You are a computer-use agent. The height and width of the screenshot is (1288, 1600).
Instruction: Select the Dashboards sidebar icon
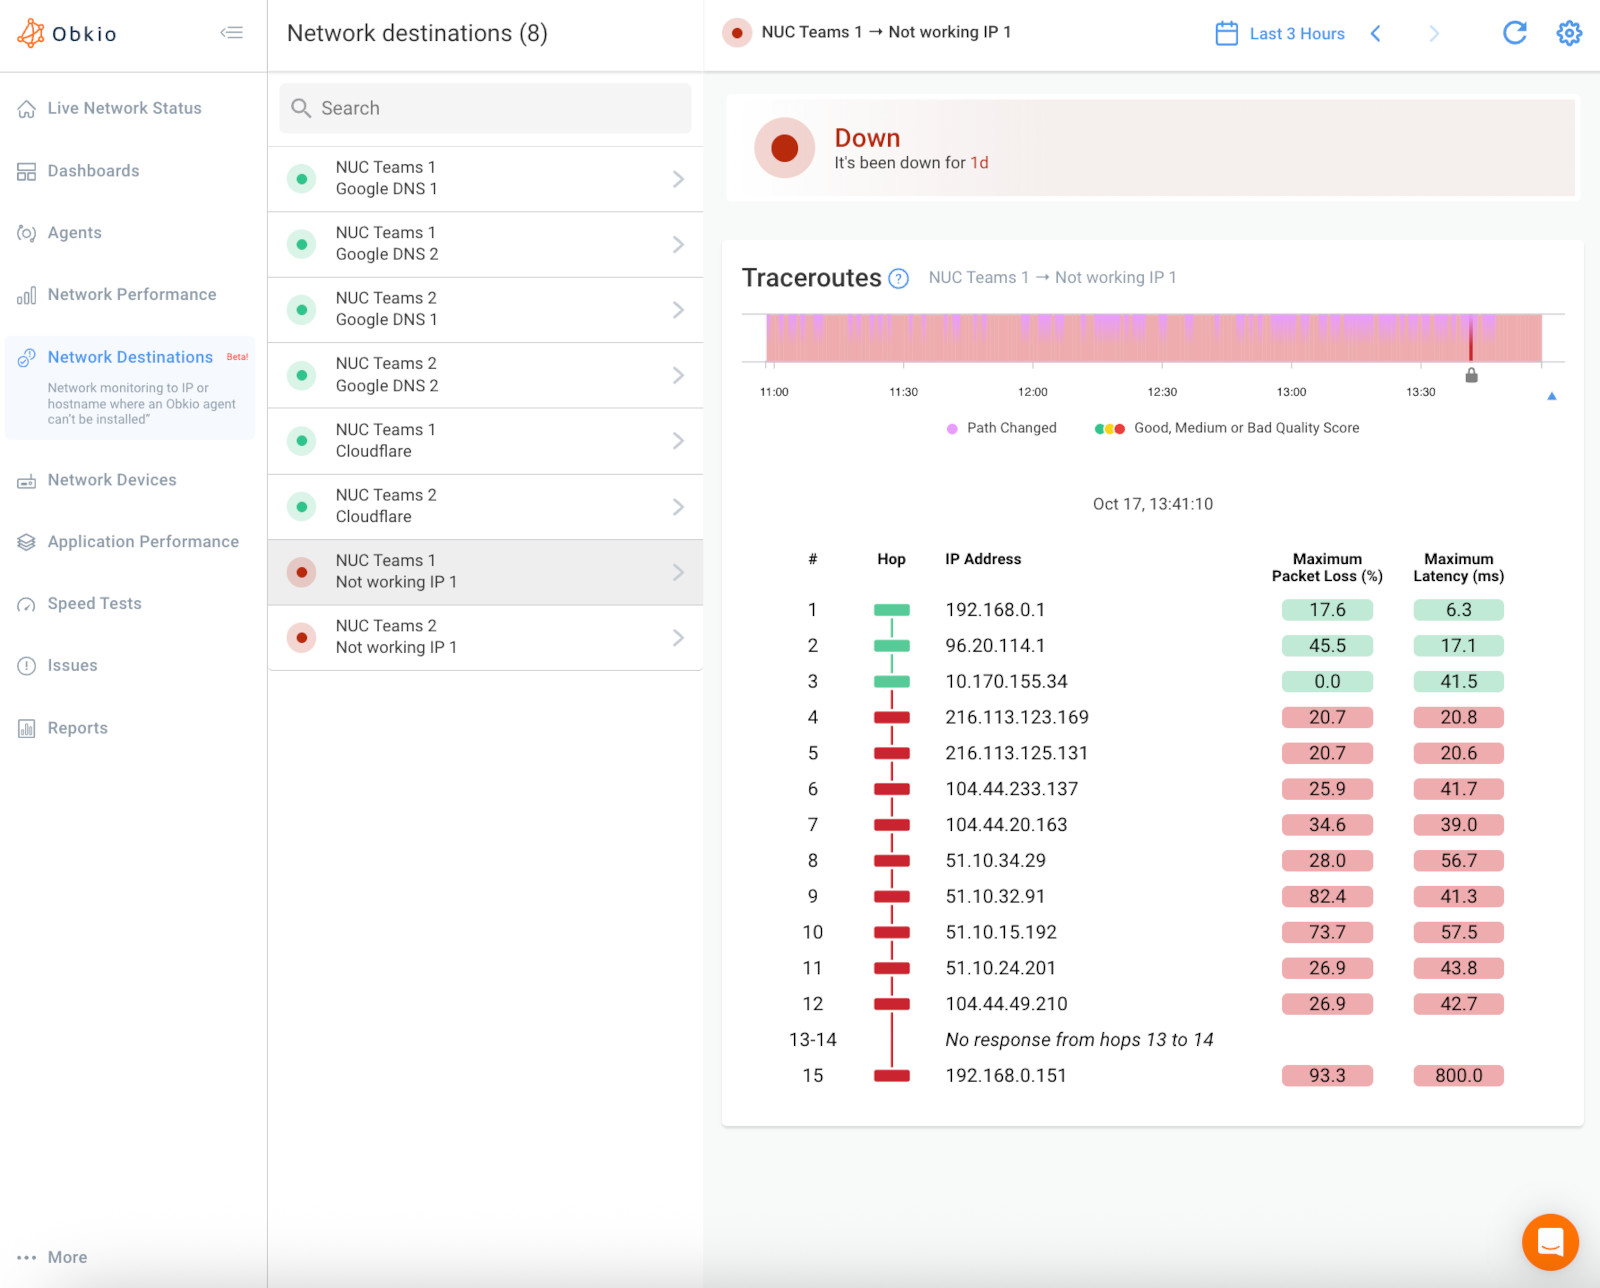coord(93,170)
